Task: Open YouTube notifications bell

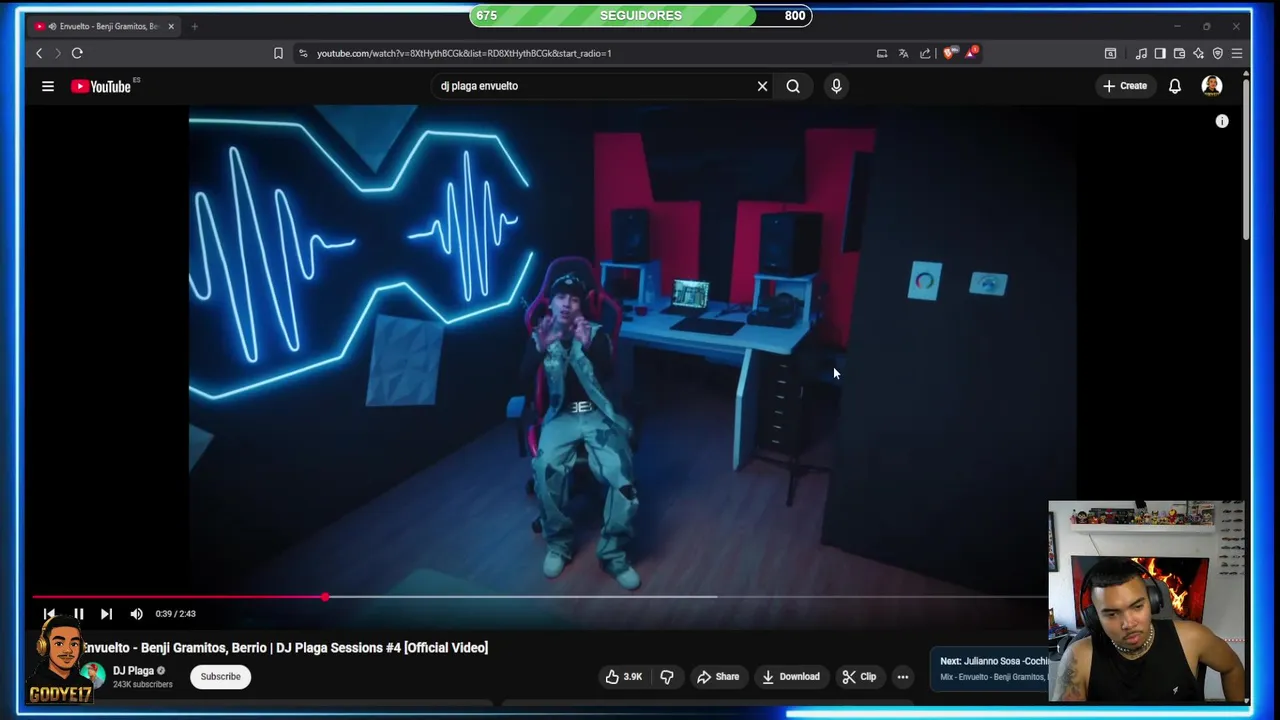Action: tap(1175, 86)
